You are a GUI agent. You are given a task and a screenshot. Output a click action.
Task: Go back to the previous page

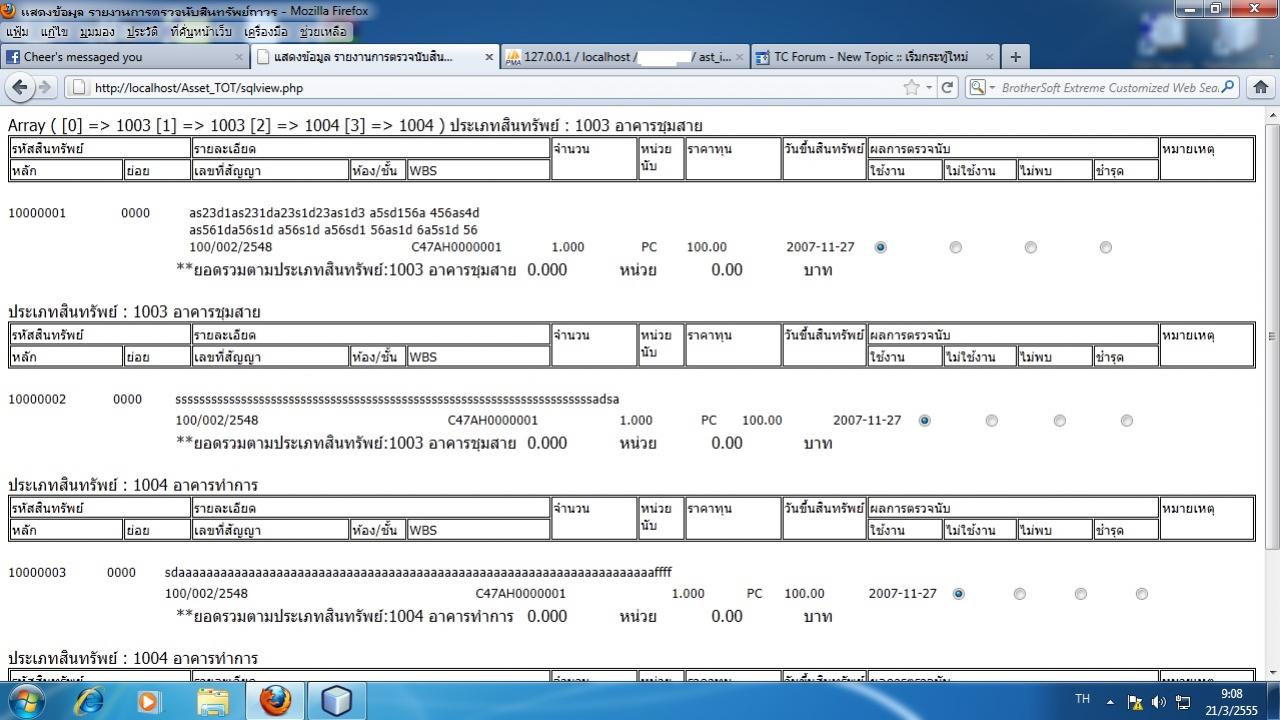point(20,87)
